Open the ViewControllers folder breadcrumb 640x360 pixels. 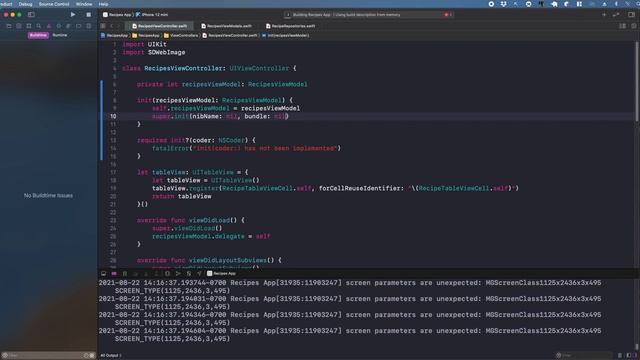click(181, 36)
